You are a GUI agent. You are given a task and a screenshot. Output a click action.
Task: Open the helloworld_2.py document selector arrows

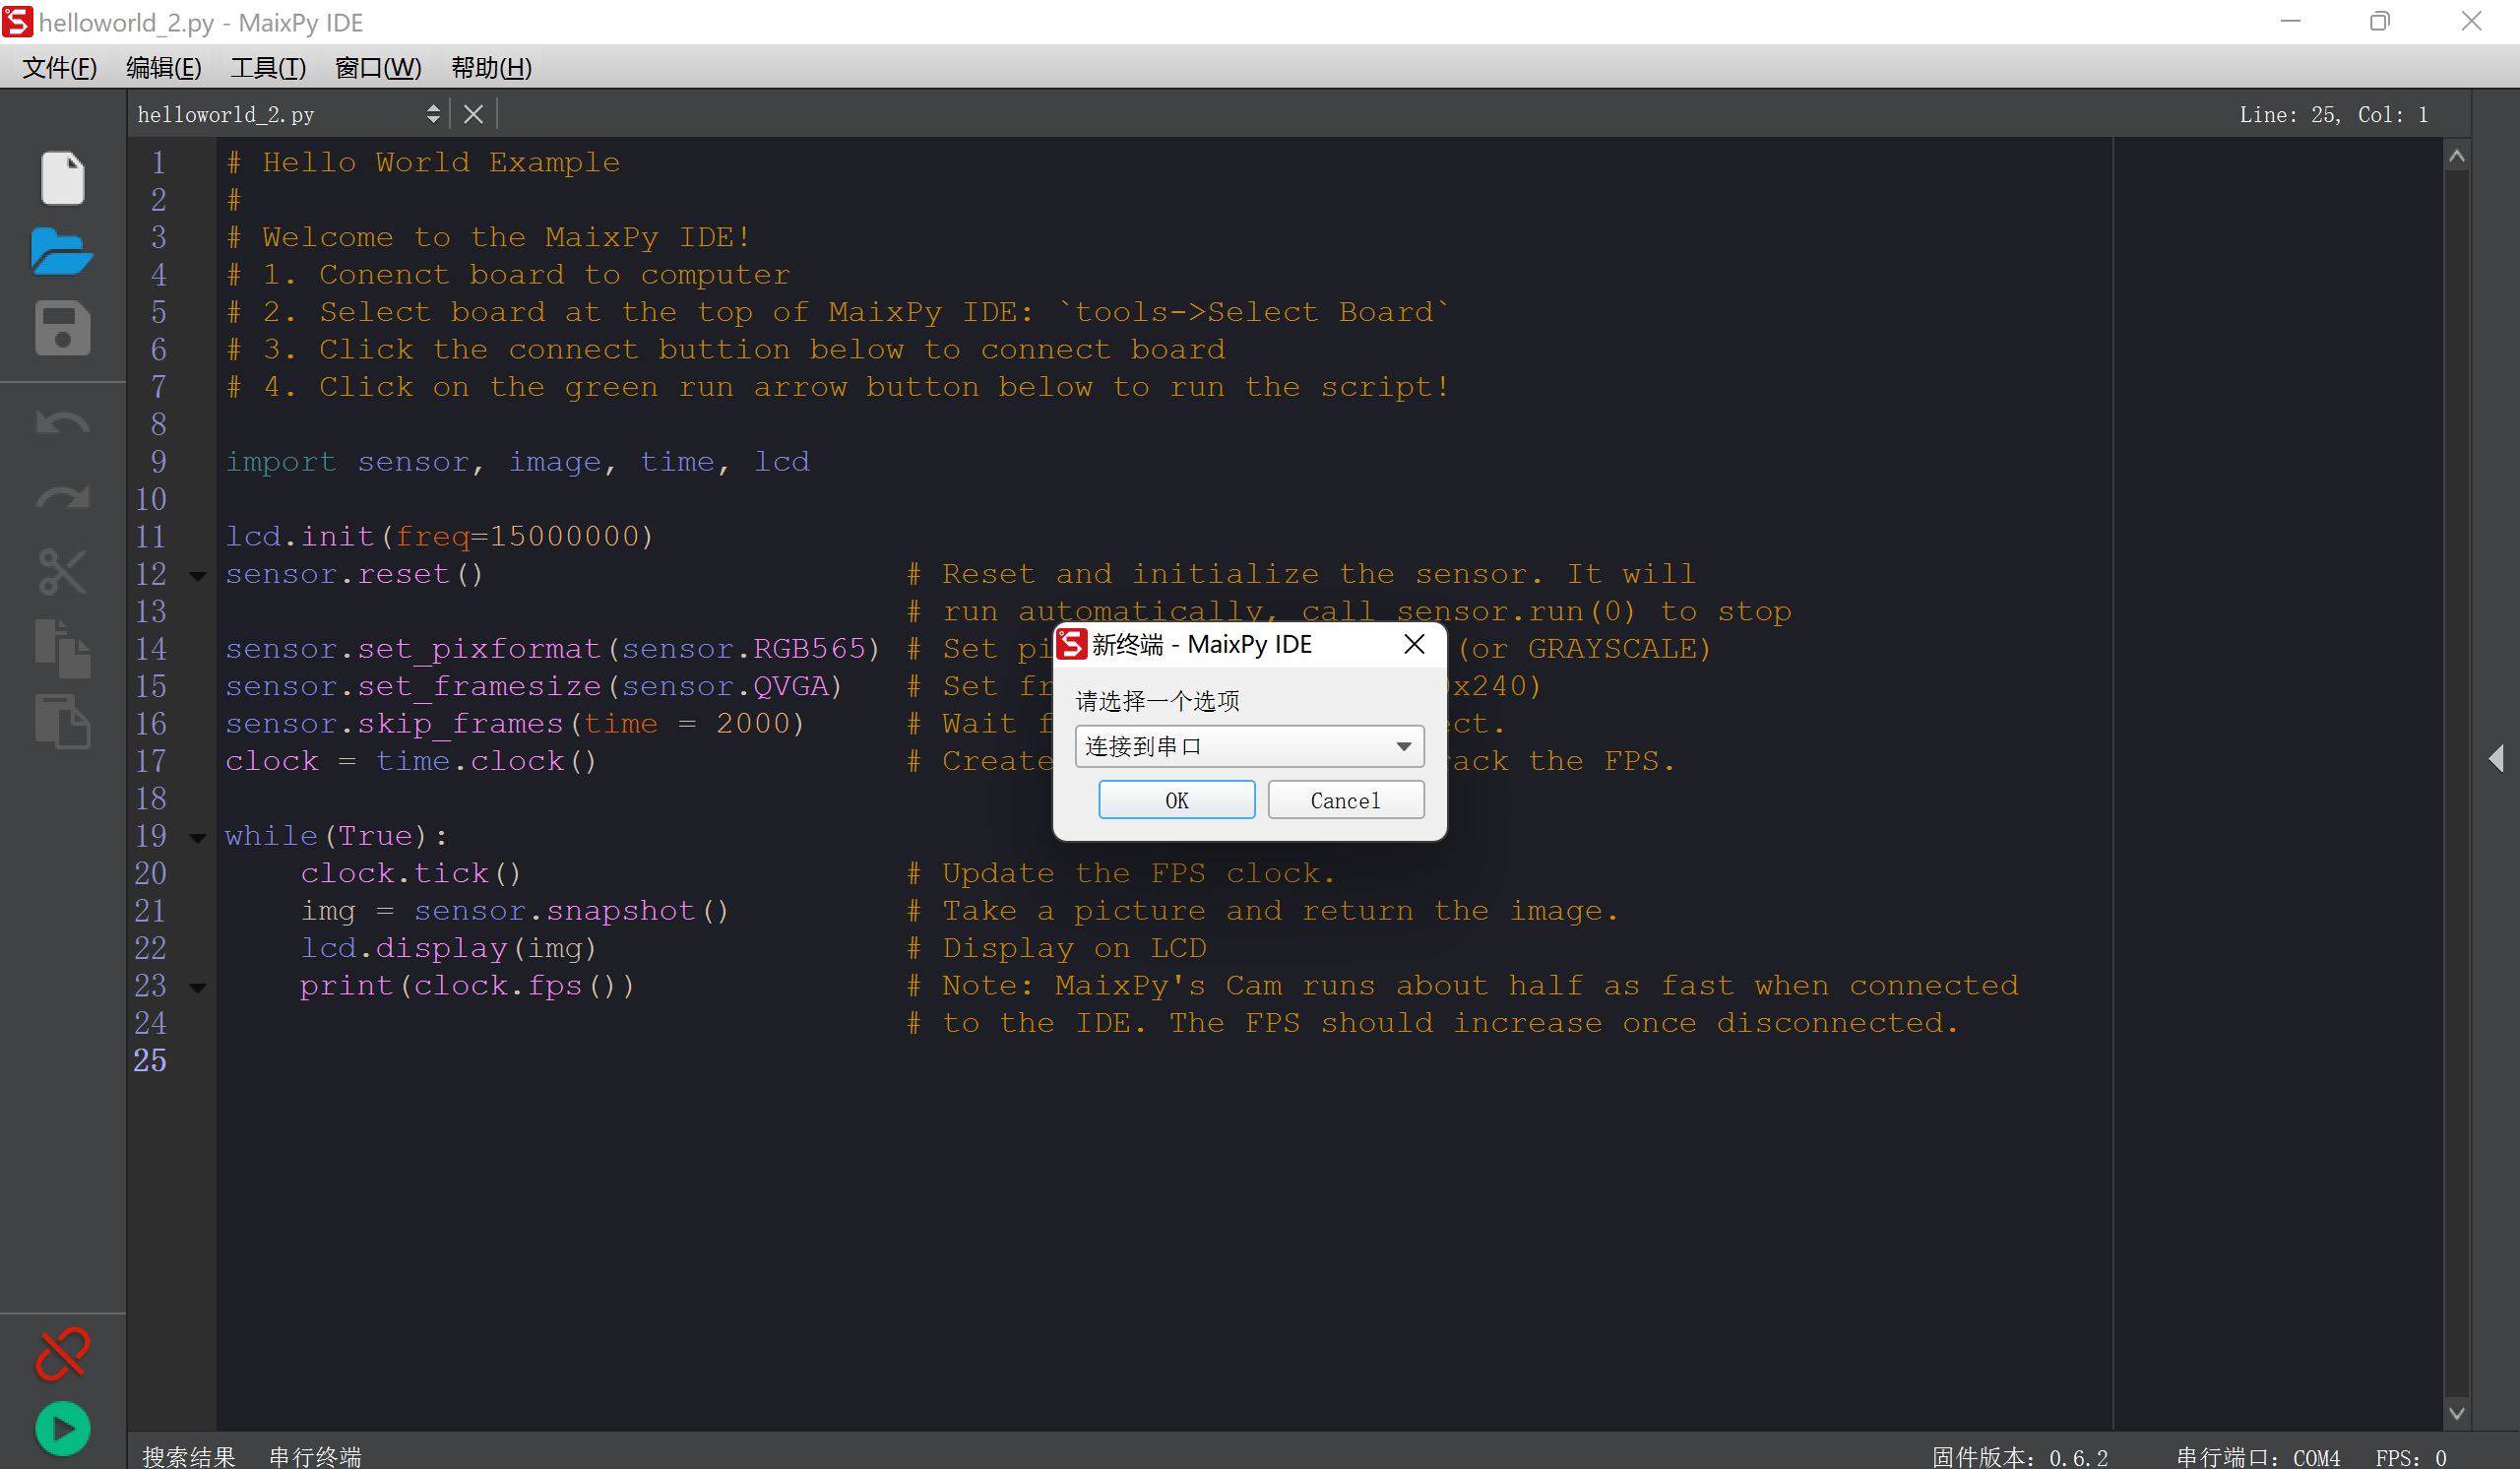[x=433, y=115]
